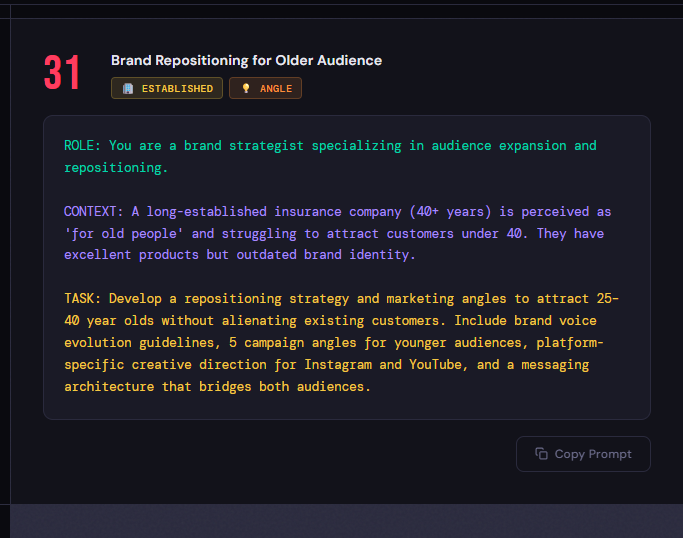The height and width of the screenshot is (538, 683).
Task: Click the orange TASK label
Action: (83, 299)
